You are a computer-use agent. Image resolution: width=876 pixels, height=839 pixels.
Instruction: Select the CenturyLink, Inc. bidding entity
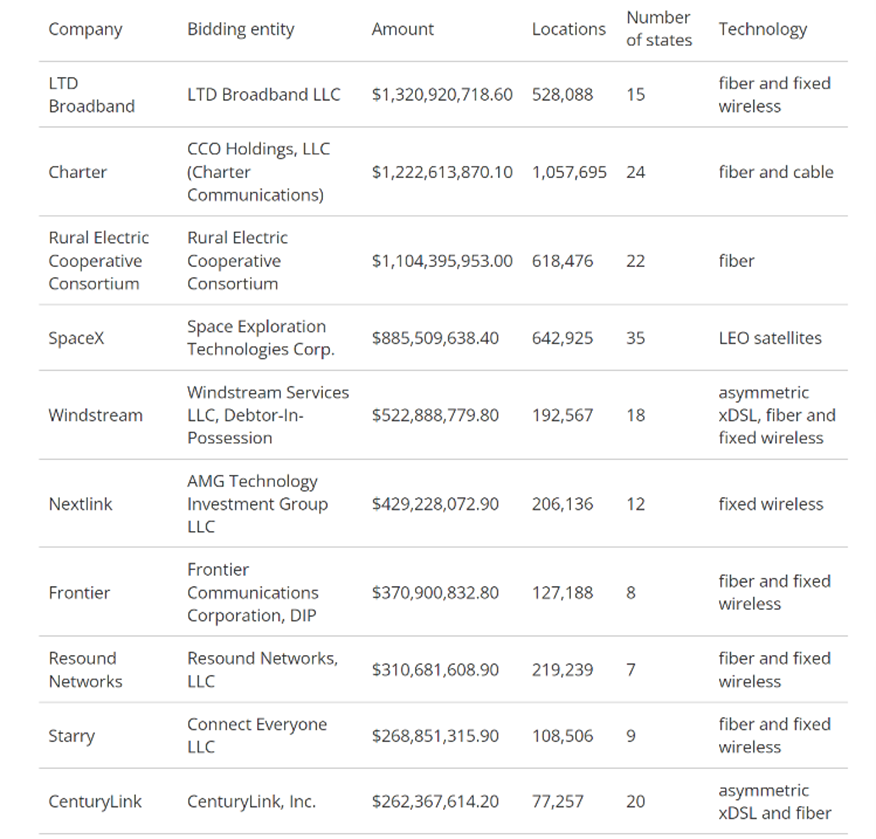(x=251, y=802)
